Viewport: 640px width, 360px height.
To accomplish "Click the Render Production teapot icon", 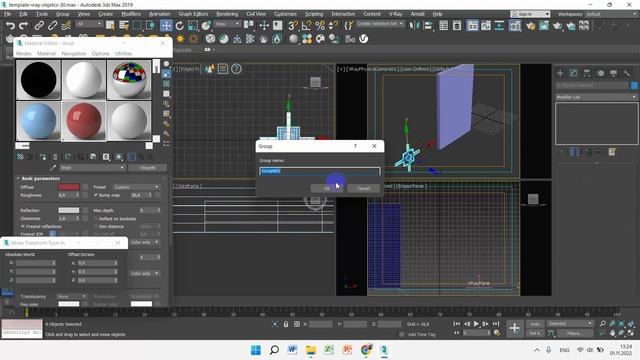I will [557, 26].
